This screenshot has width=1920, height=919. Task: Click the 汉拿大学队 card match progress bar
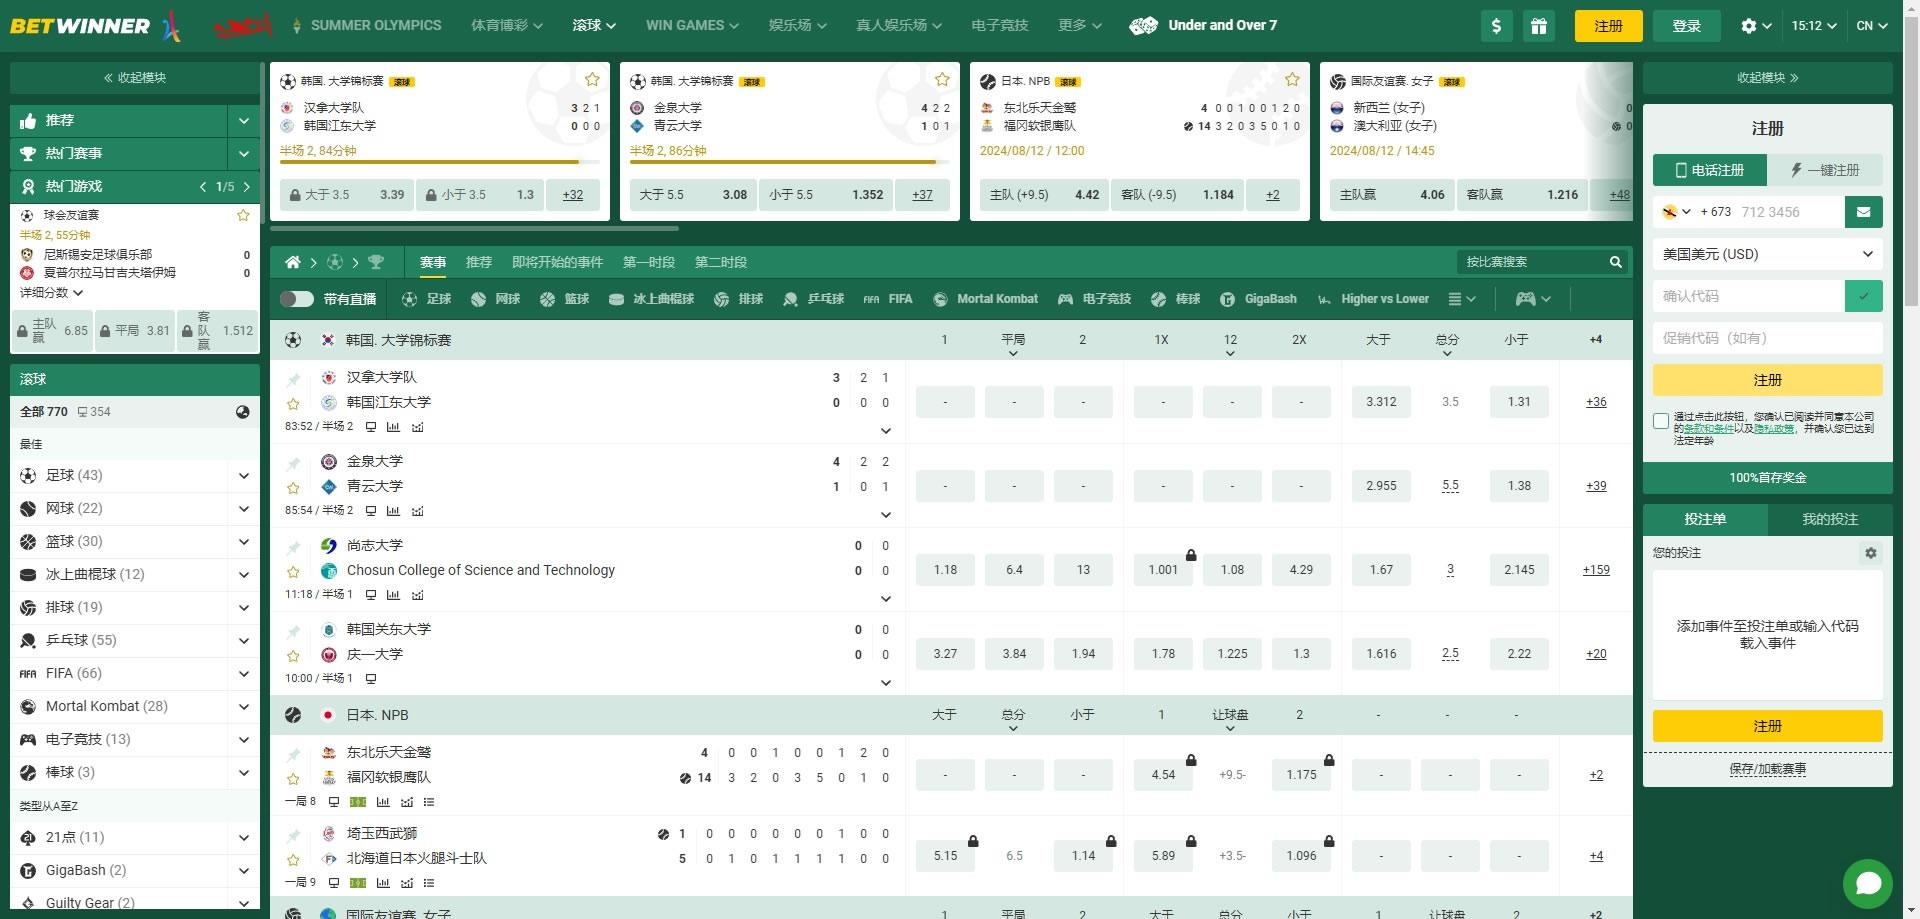point(440,162)
